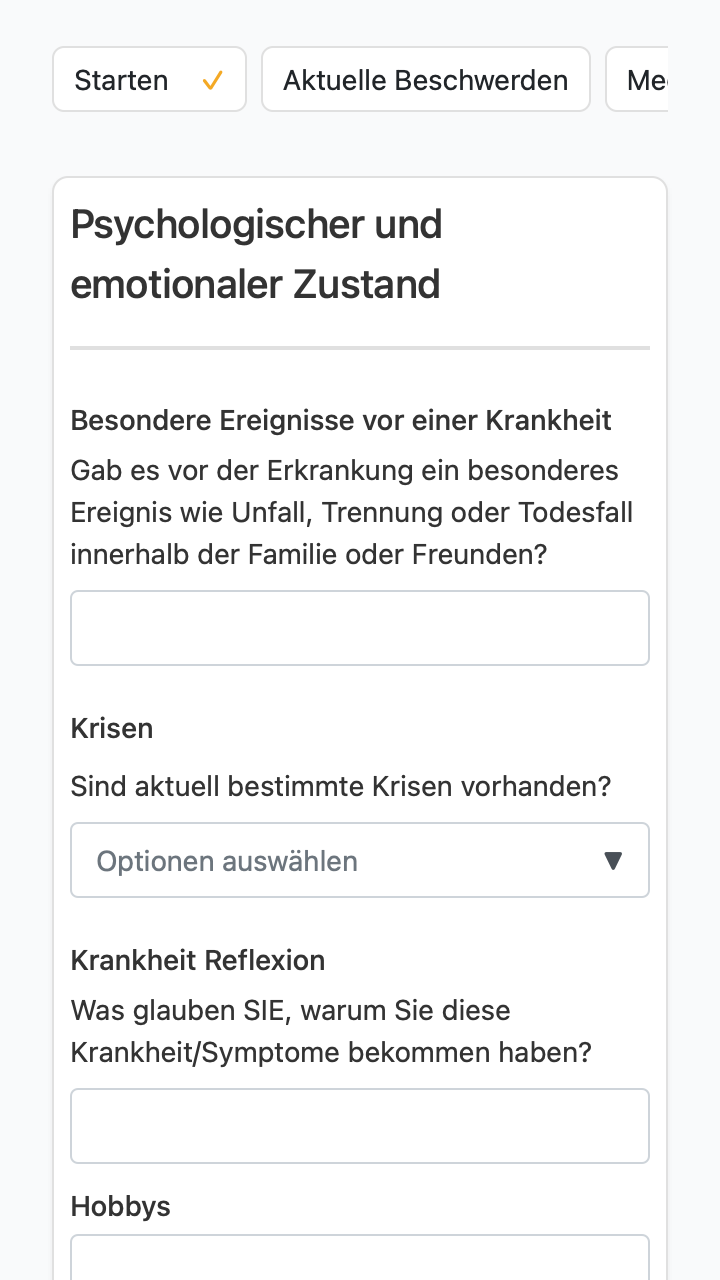Screen dimensions: 720x1280
Task: Click 'Sind aktuell bestimmte Krisen vorhanden?' text
Action: point(341,786)
